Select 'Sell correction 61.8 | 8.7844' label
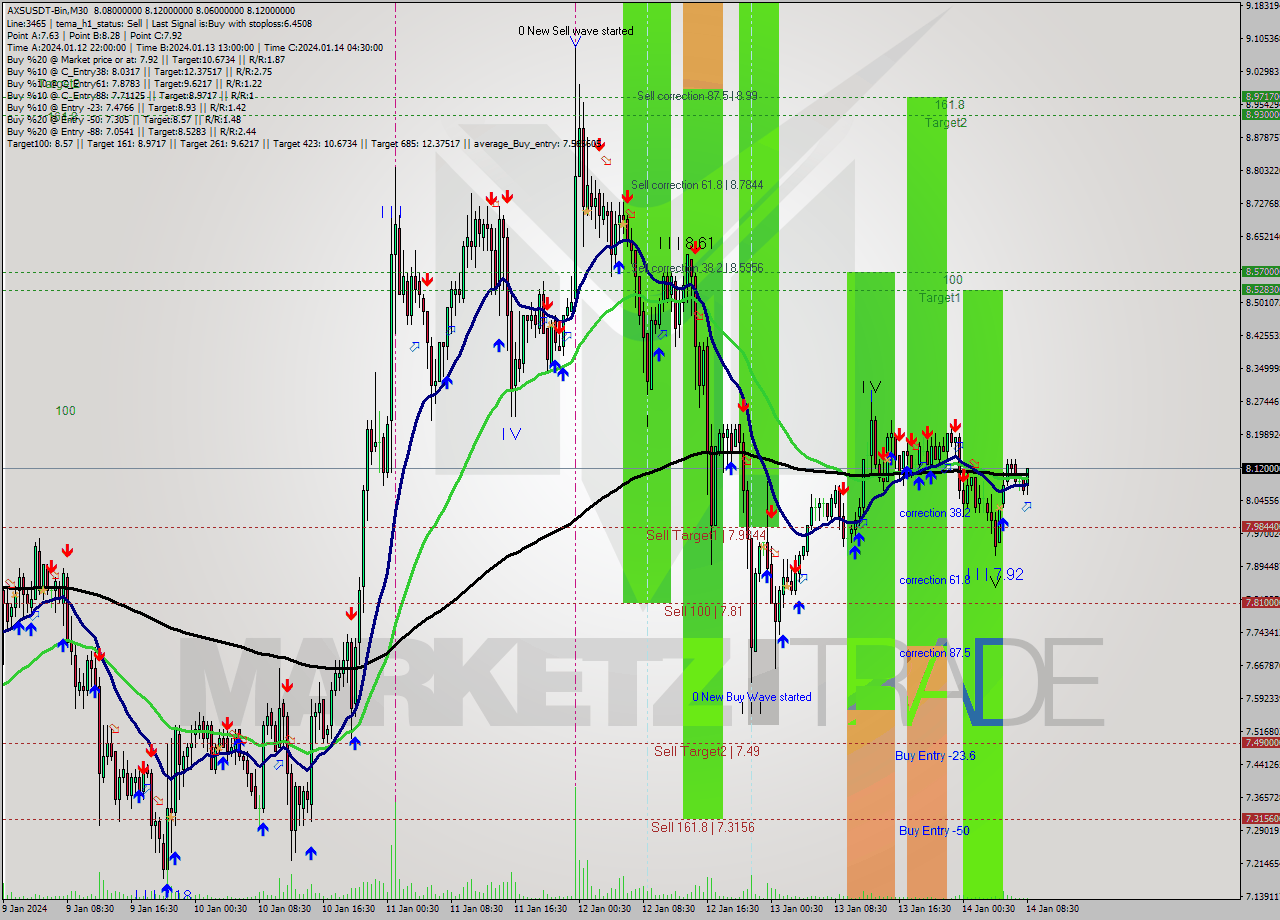 (x=697, y=185)
